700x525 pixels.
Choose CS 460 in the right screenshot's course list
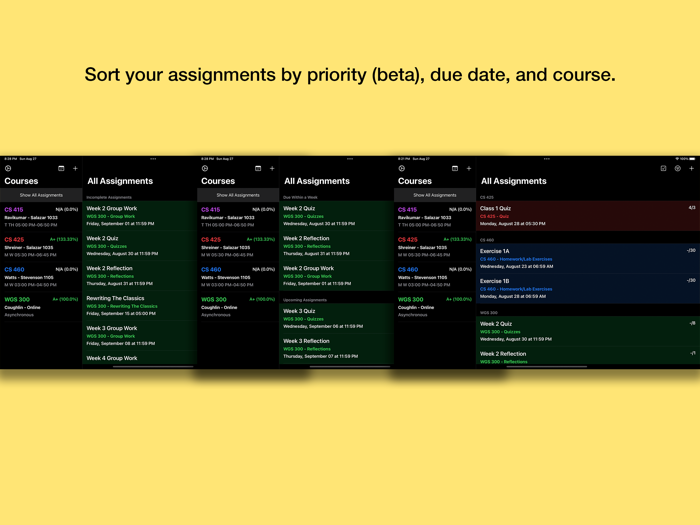coord(435,277)
